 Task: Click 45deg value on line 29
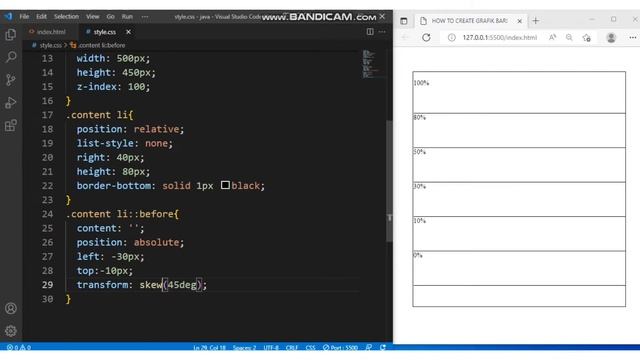tap(182, 284)
